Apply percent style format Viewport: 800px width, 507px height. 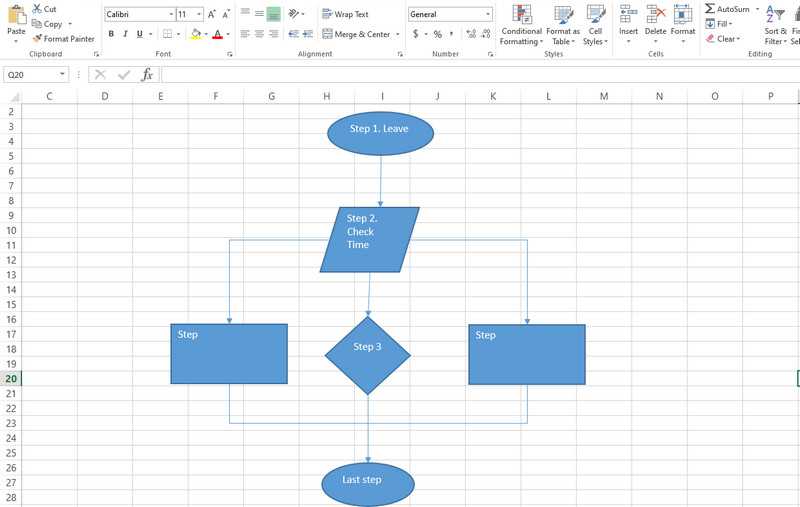(438, 34)
